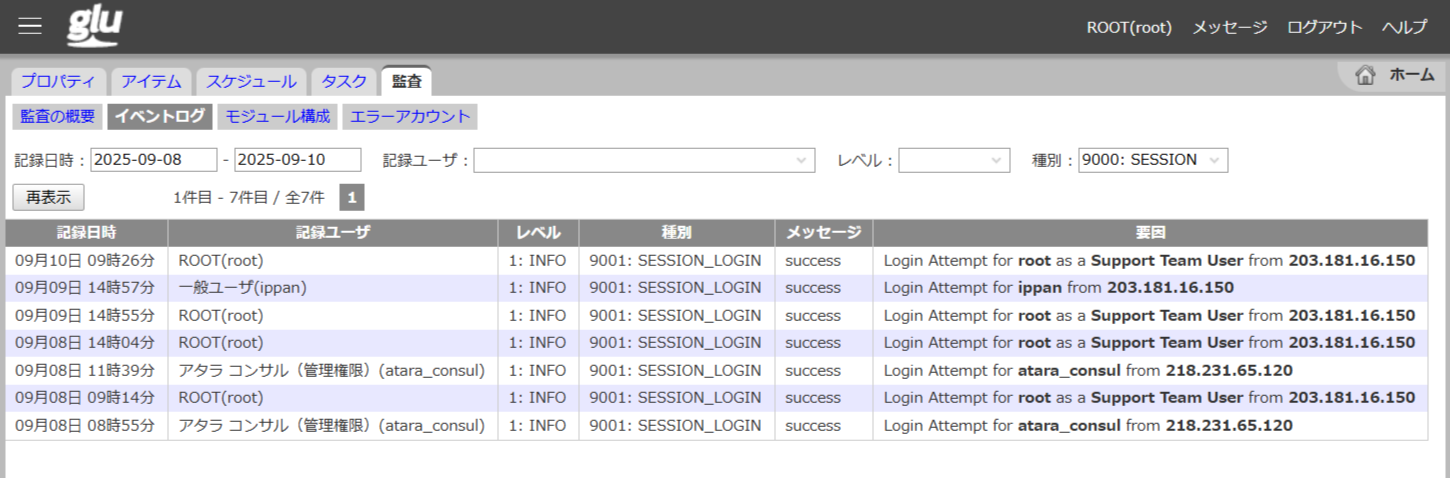Viewport: 1450px width, 478px height.
Task: Click the 再表示 button
Action: (x=48, y=197)
